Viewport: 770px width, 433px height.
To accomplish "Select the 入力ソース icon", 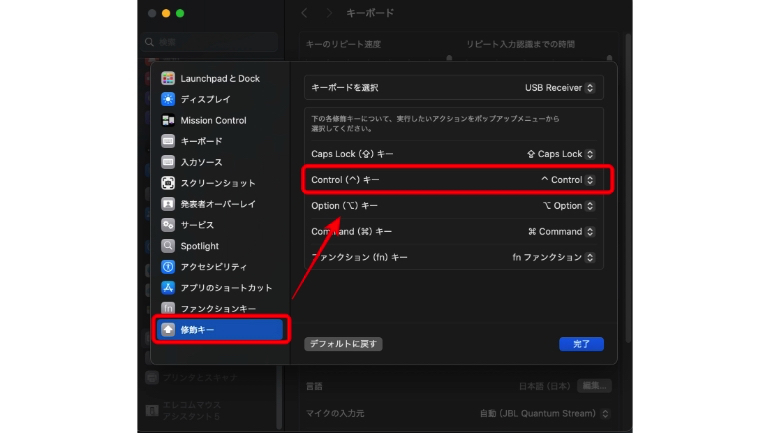I will point(168,162).
